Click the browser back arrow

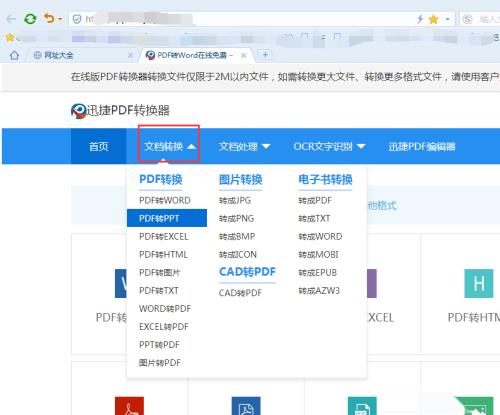(11, 19)
